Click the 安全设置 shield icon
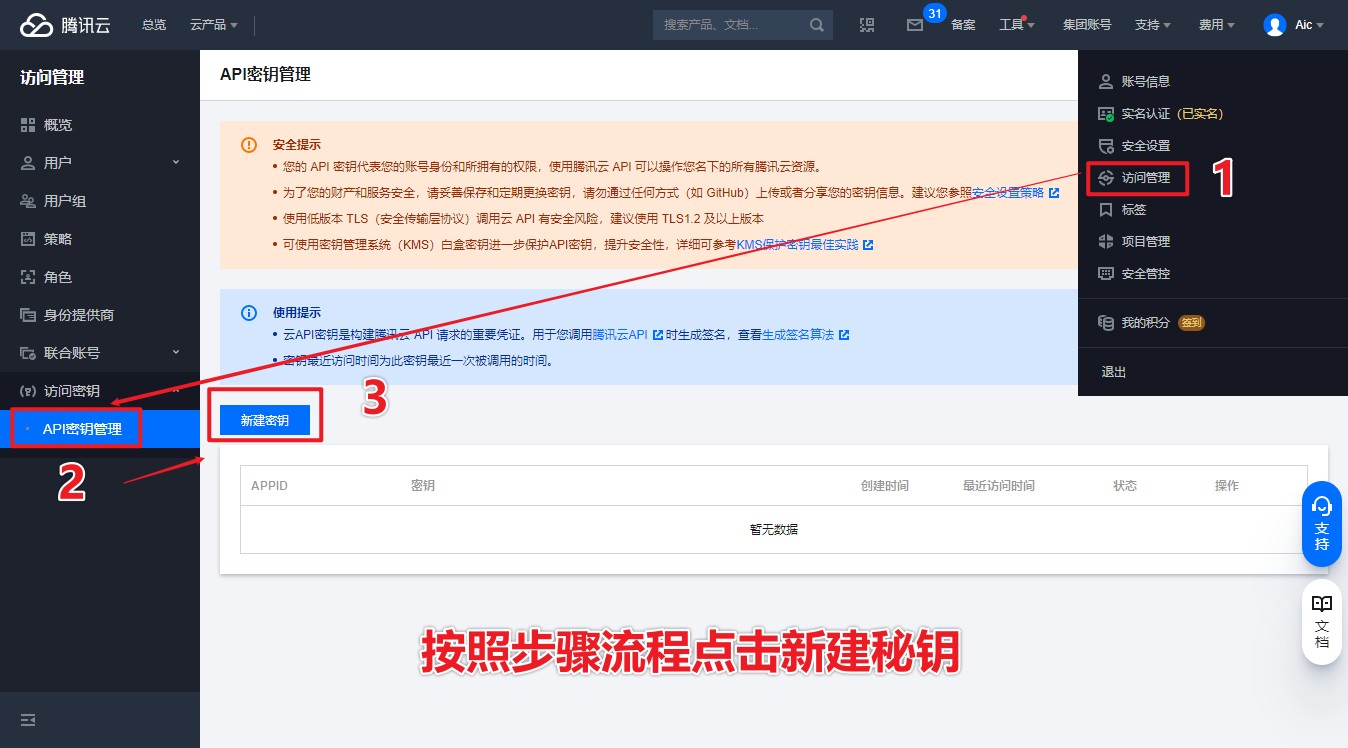Screen dimensions: 1348x748 (1105, 146)
